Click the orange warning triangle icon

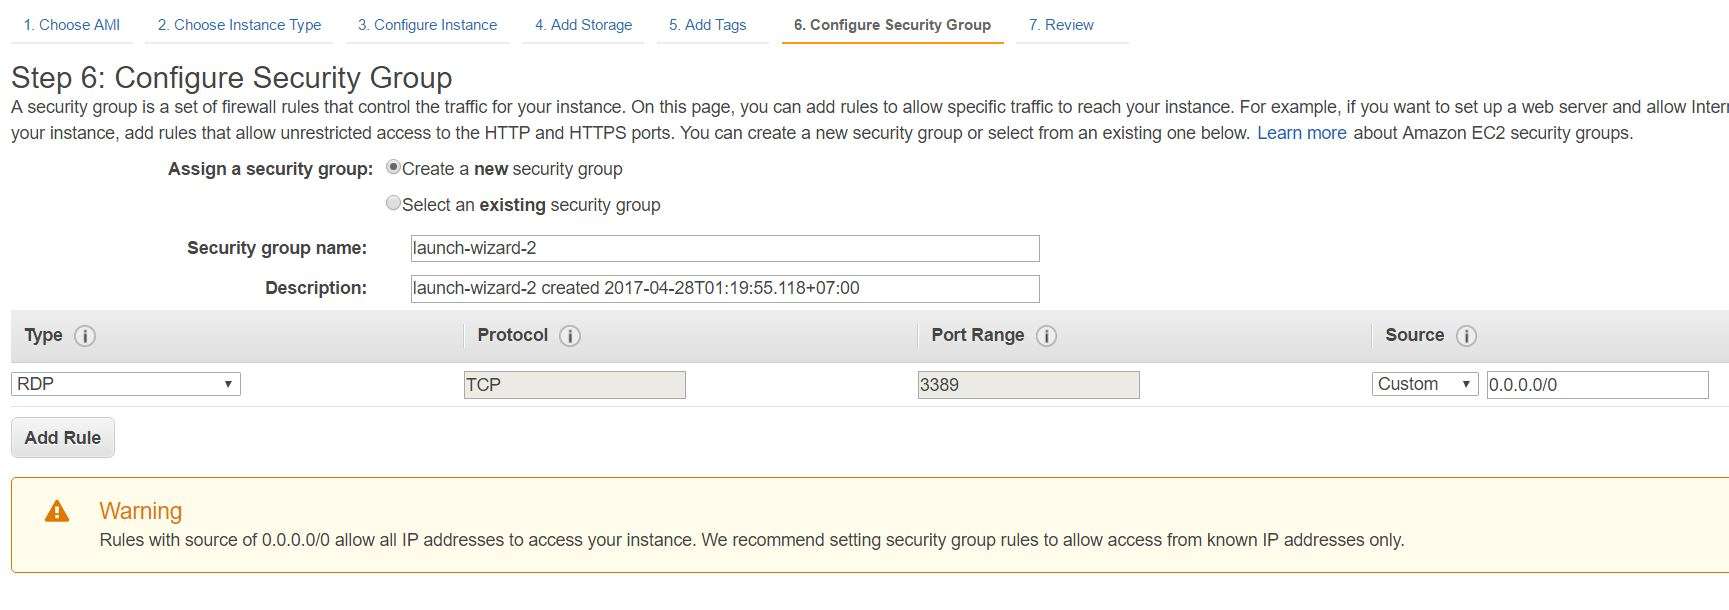[x=57, y=512]
